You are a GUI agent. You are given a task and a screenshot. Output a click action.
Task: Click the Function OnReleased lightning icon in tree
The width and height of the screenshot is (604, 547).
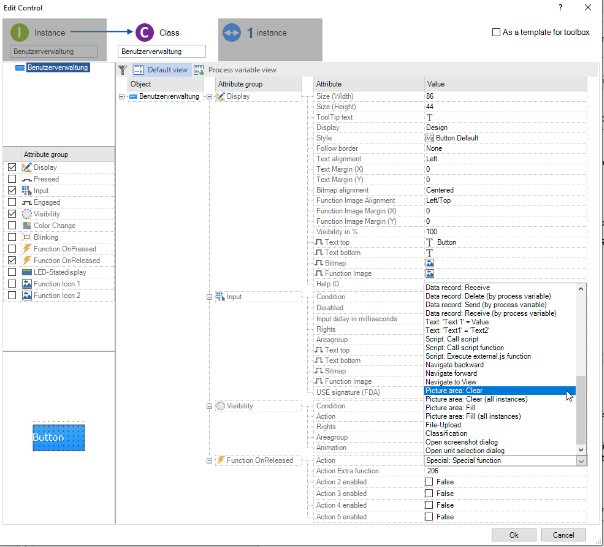221,460
